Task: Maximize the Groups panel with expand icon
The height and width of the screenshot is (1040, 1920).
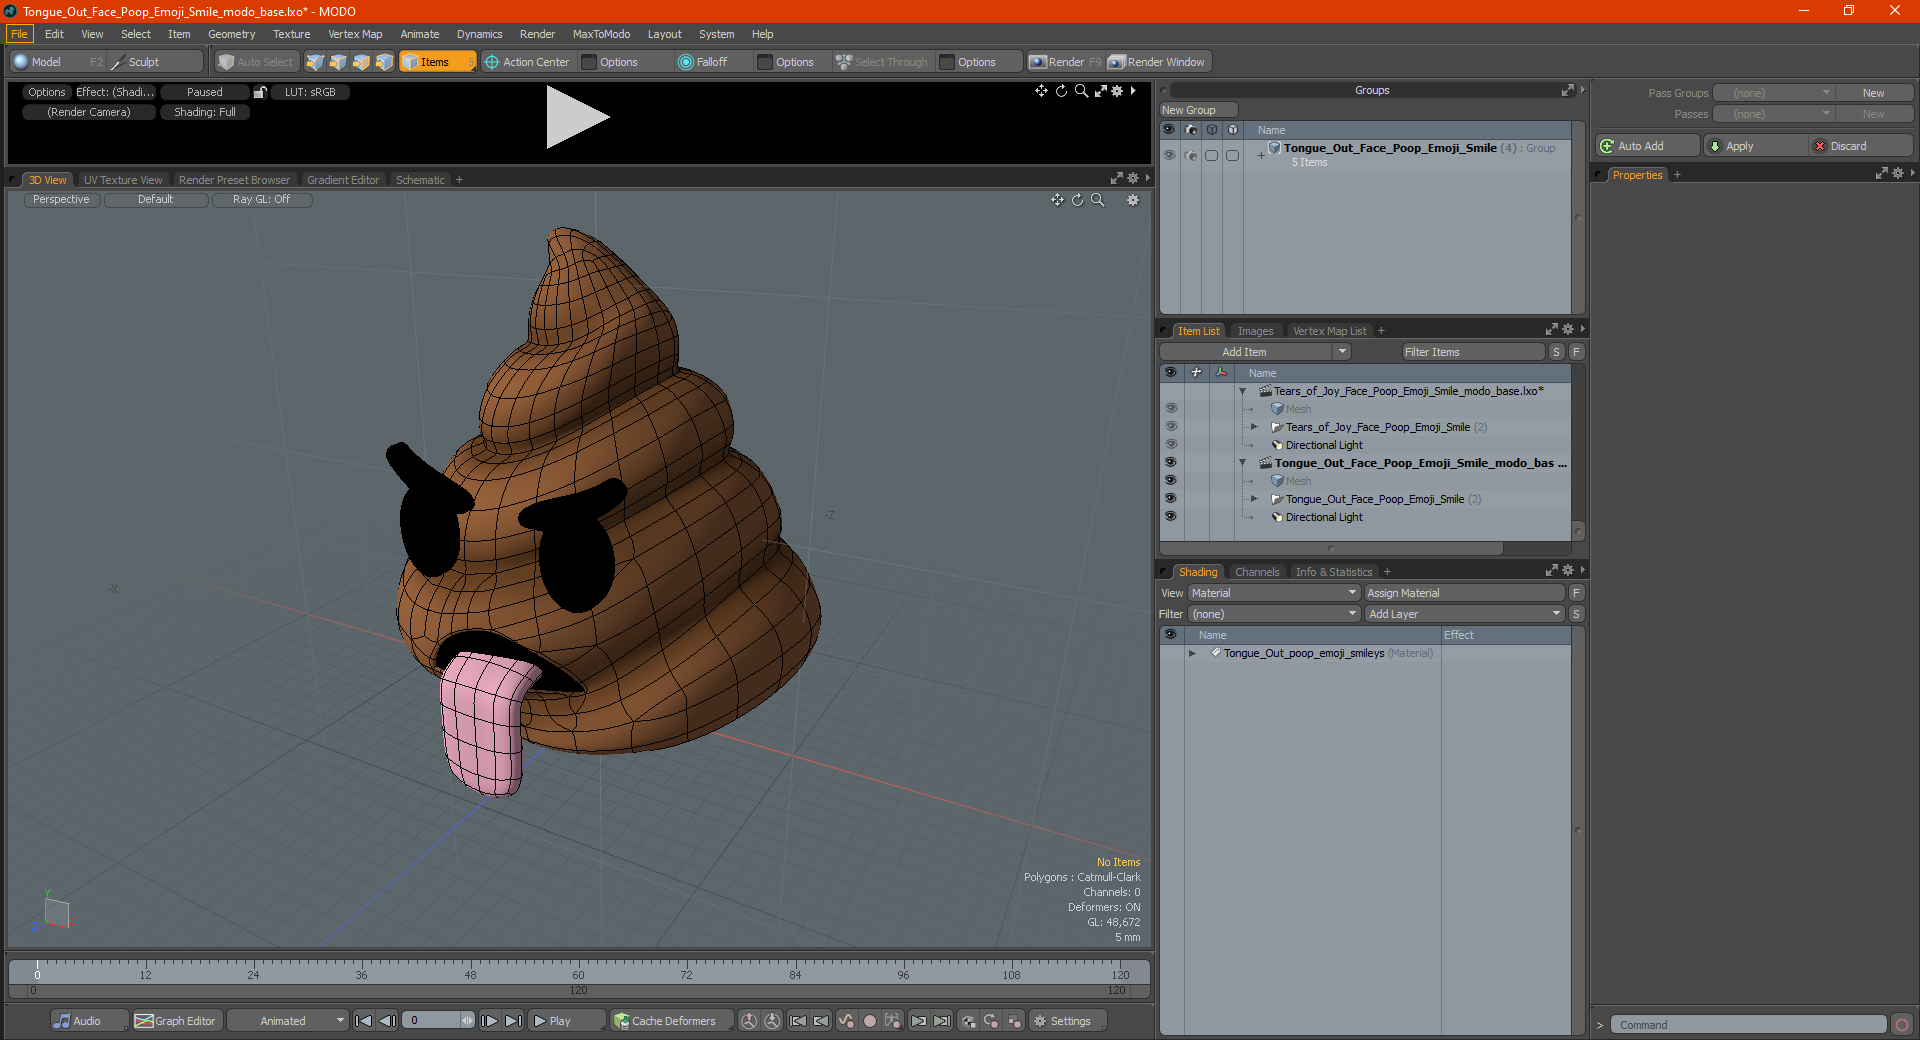Action: coord(1568,90)
